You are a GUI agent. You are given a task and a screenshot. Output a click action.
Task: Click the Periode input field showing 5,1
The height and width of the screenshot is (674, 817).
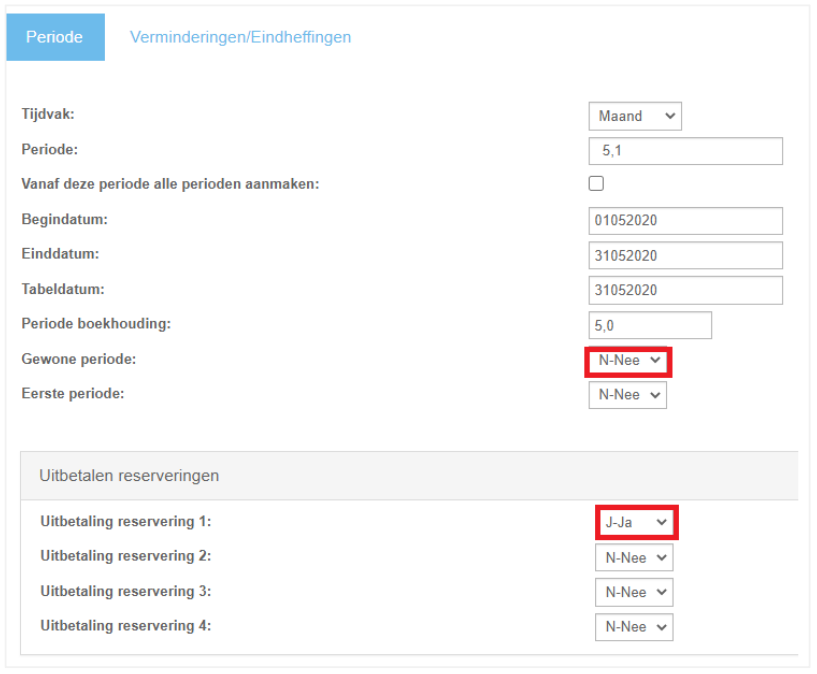coord(686,151)
